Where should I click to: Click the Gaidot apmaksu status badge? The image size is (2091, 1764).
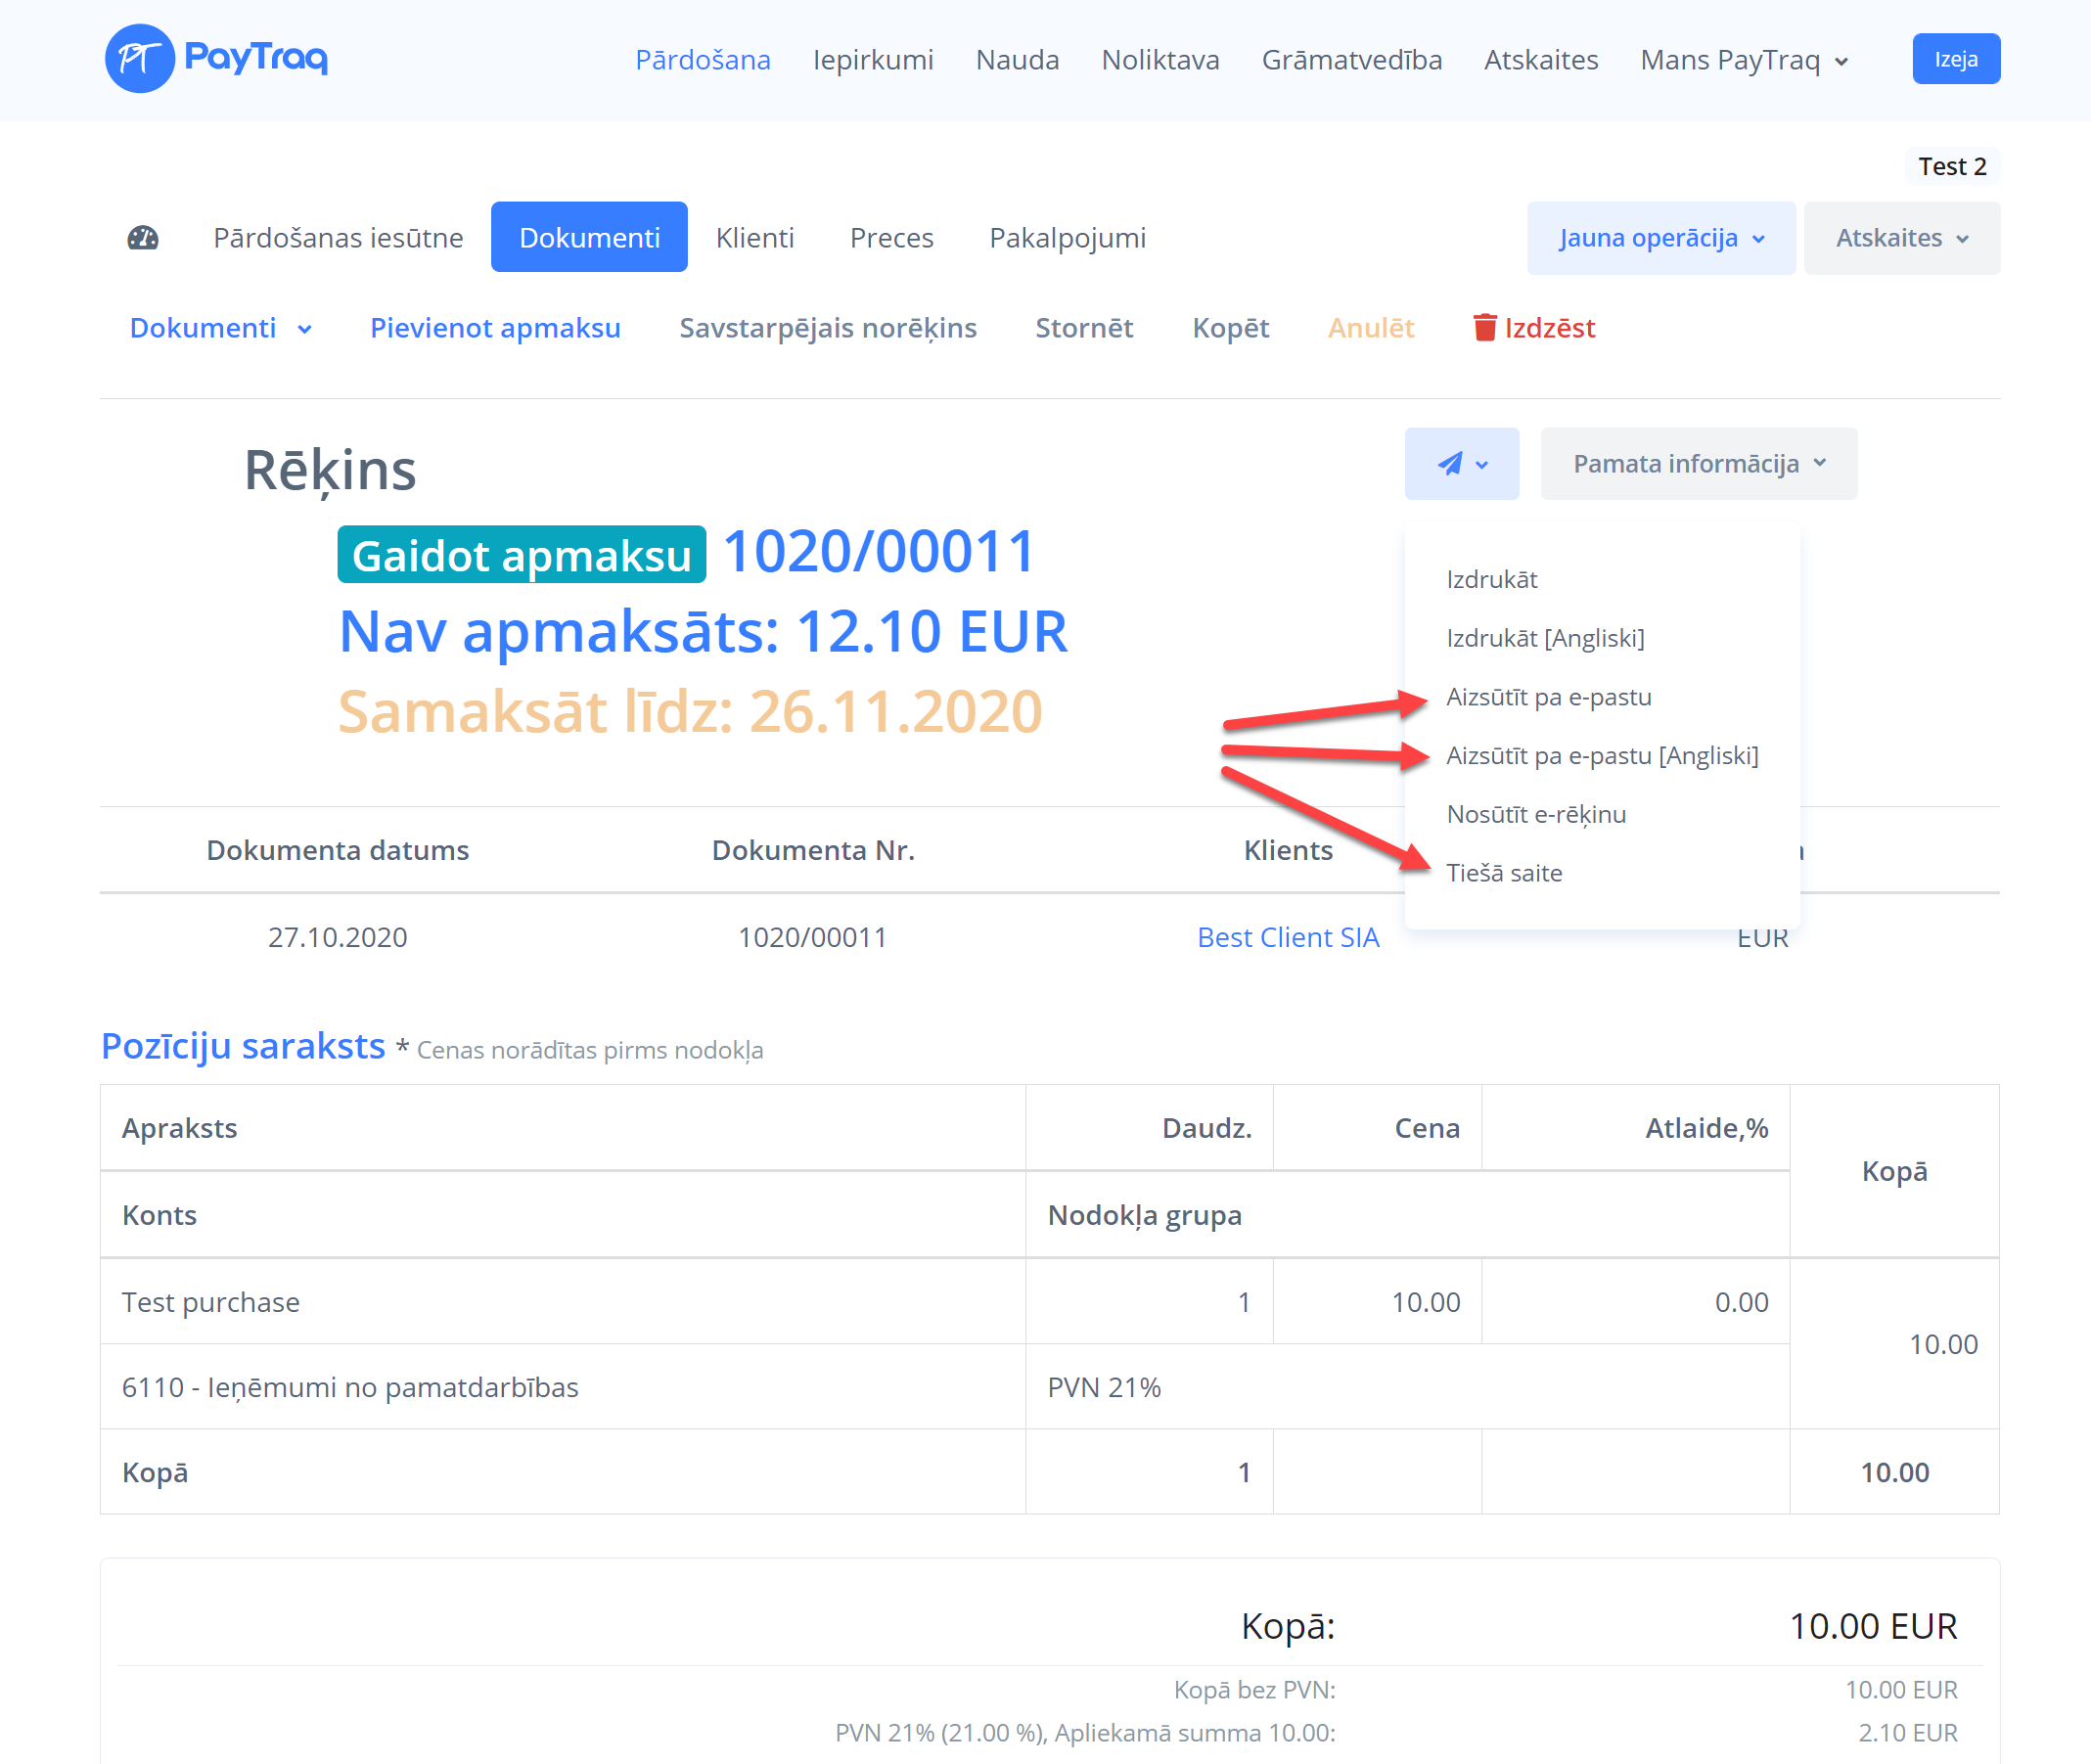521,555
